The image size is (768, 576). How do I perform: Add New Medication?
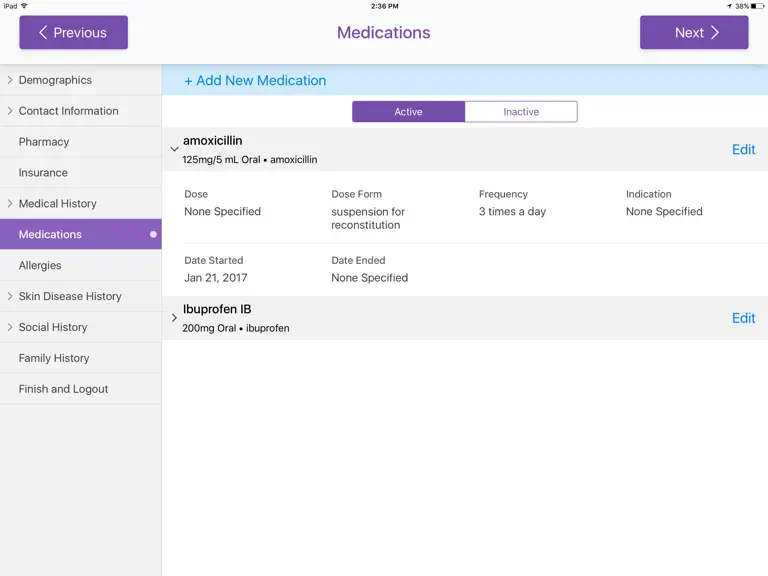[255, 80]
